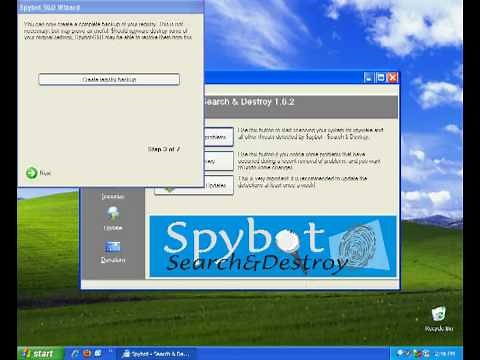Click the third quick launch icon in taskbar
Screen dimensions: 480x360
[98, 353]
